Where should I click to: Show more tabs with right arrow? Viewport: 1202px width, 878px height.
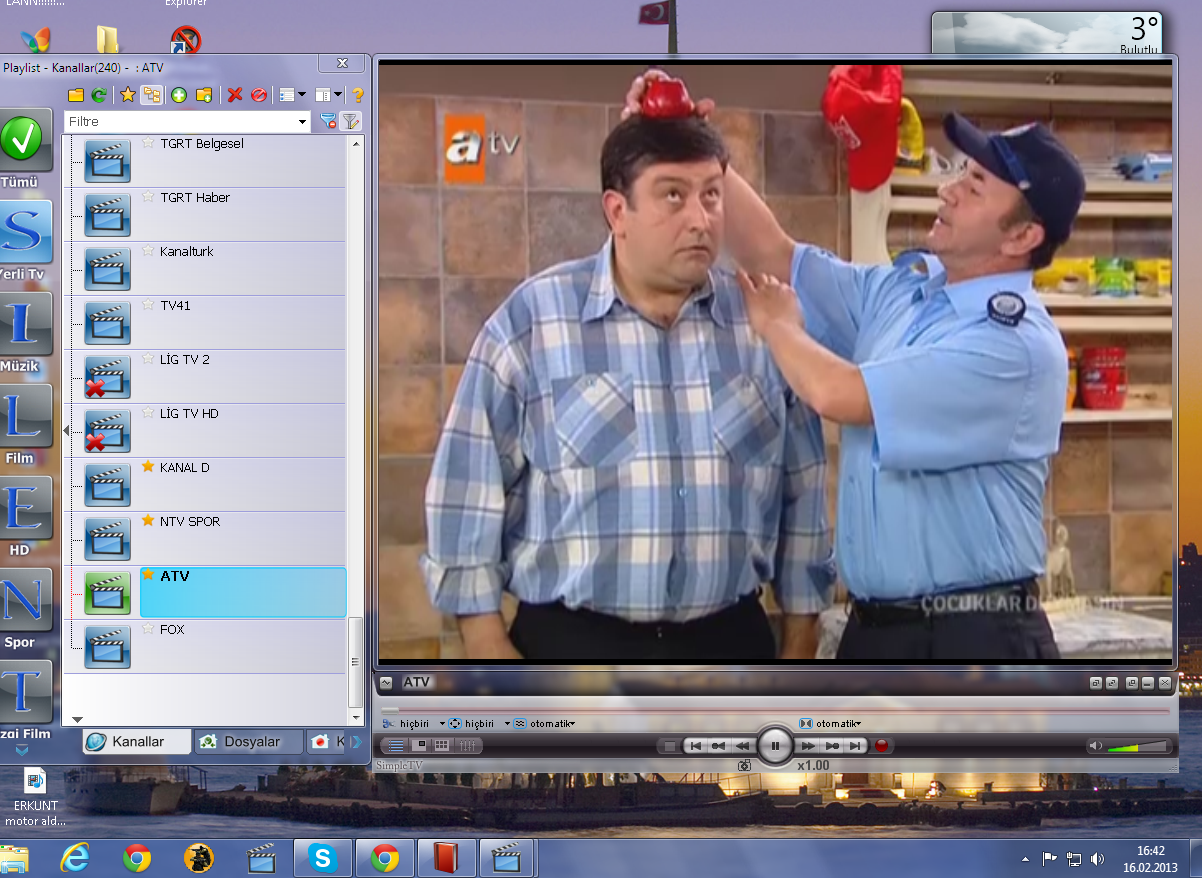click(355, 741)
